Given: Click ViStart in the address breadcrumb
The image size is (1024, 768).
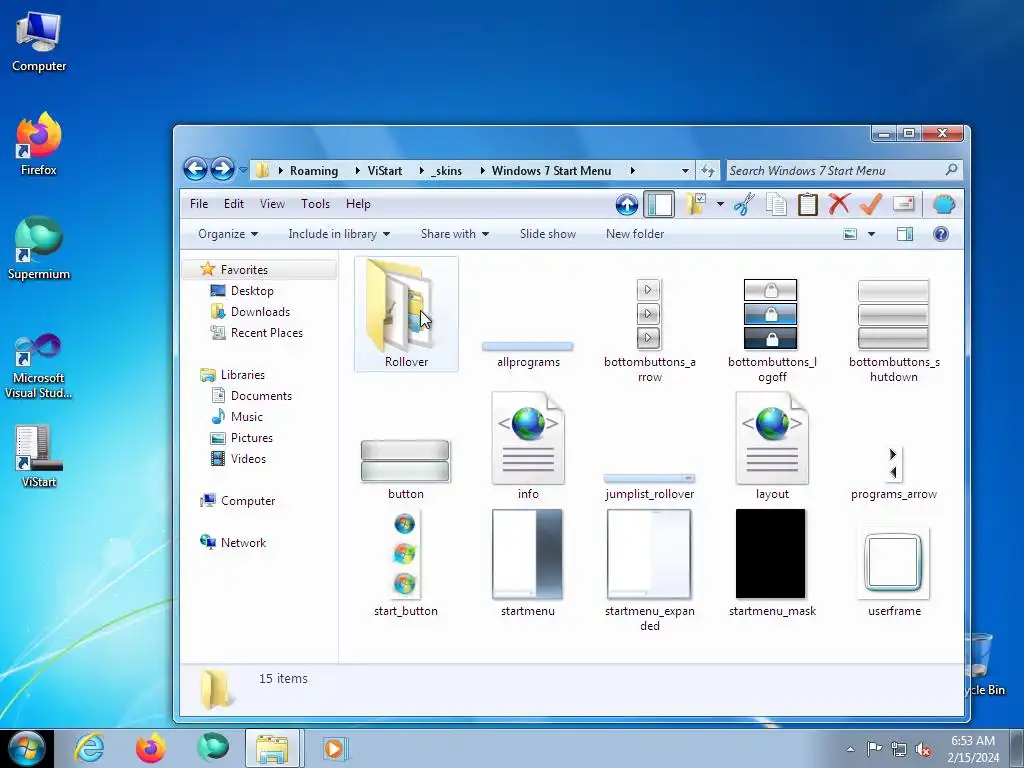Looking at the screenshot, I should coord(385,170).
